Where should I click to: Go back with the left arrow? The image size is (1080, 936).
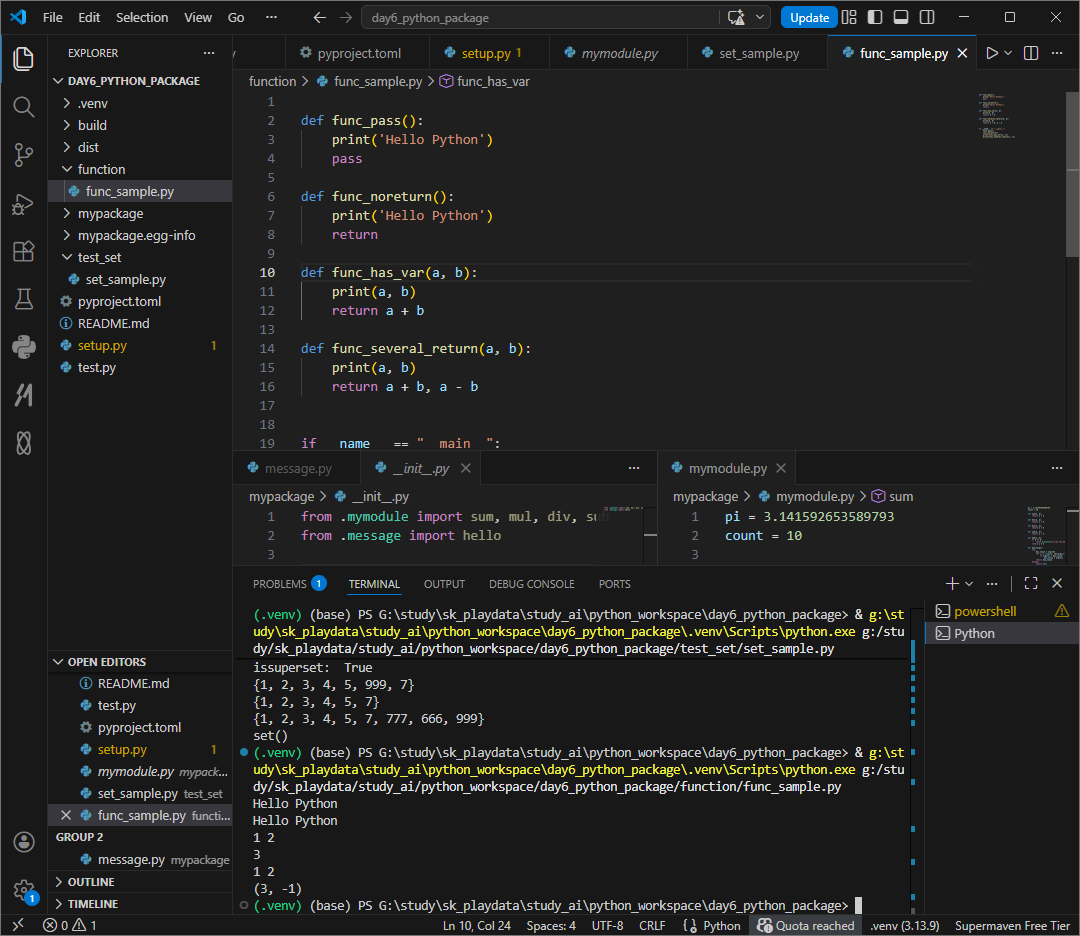[320, 17]
